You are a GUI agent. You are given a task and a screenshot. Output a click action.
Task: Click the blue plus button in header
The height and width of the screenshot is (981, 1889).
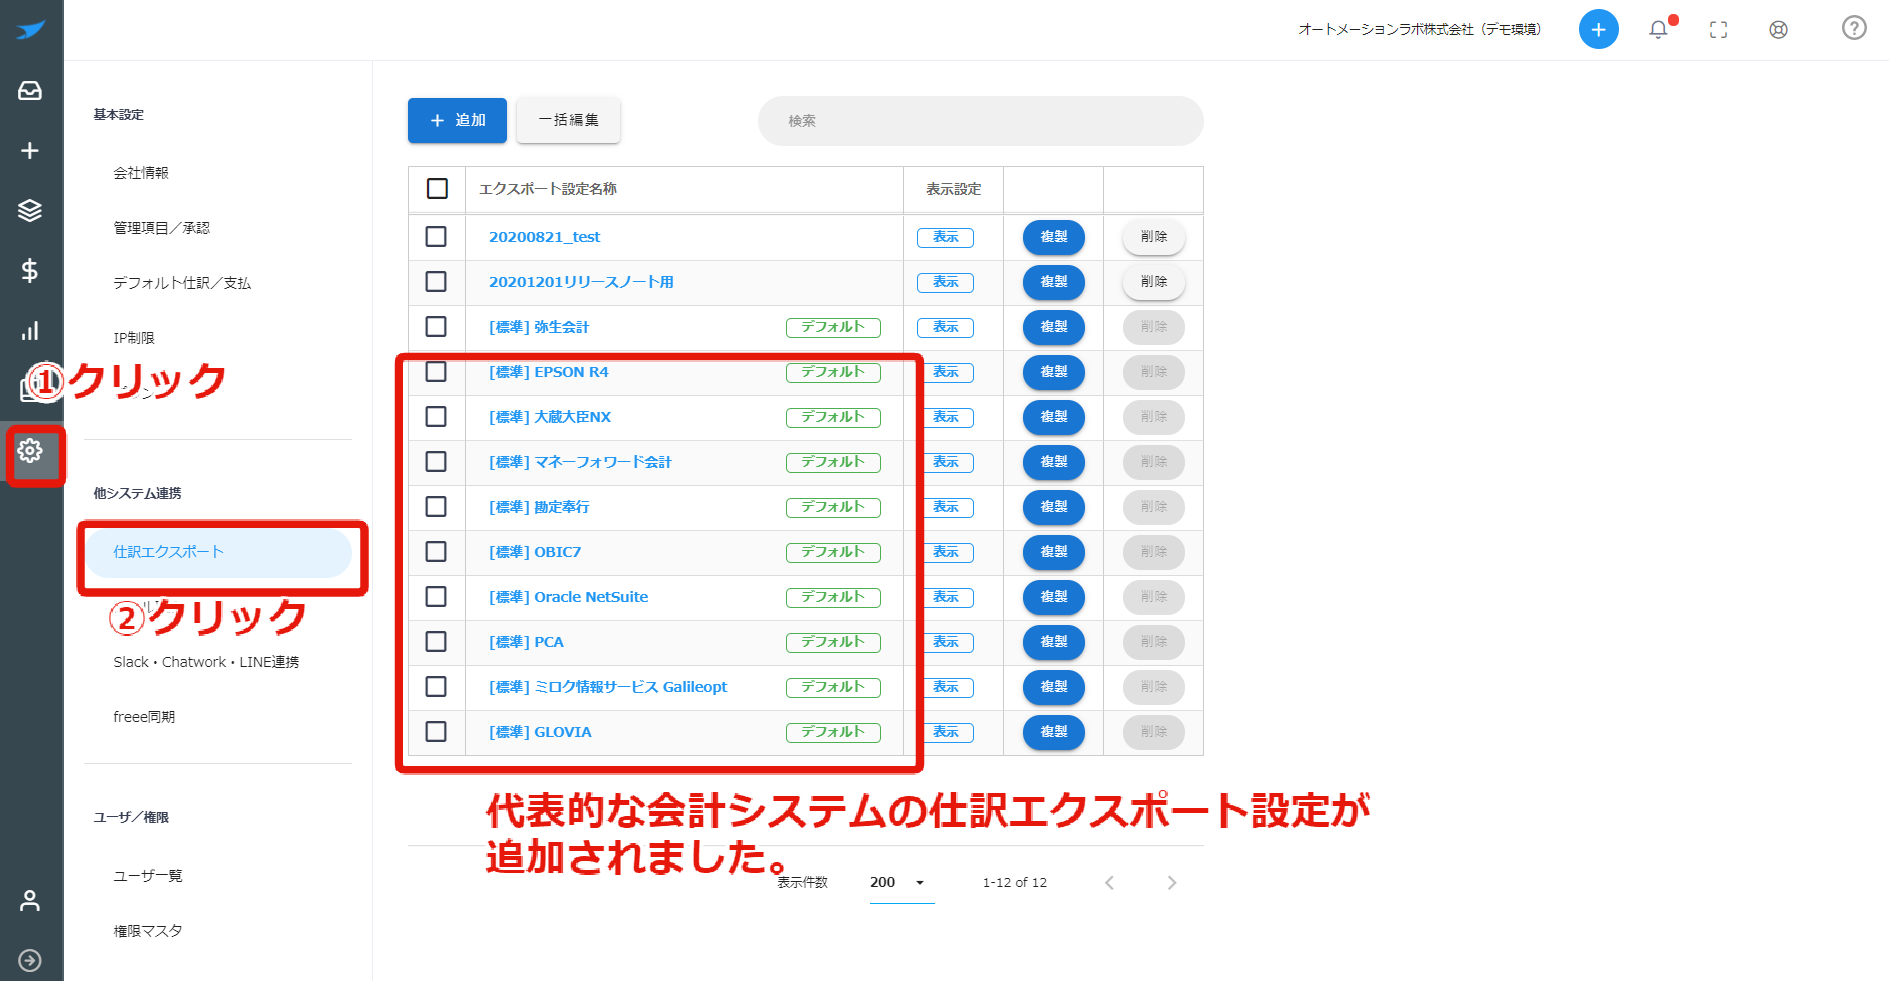coord(1598,30)
